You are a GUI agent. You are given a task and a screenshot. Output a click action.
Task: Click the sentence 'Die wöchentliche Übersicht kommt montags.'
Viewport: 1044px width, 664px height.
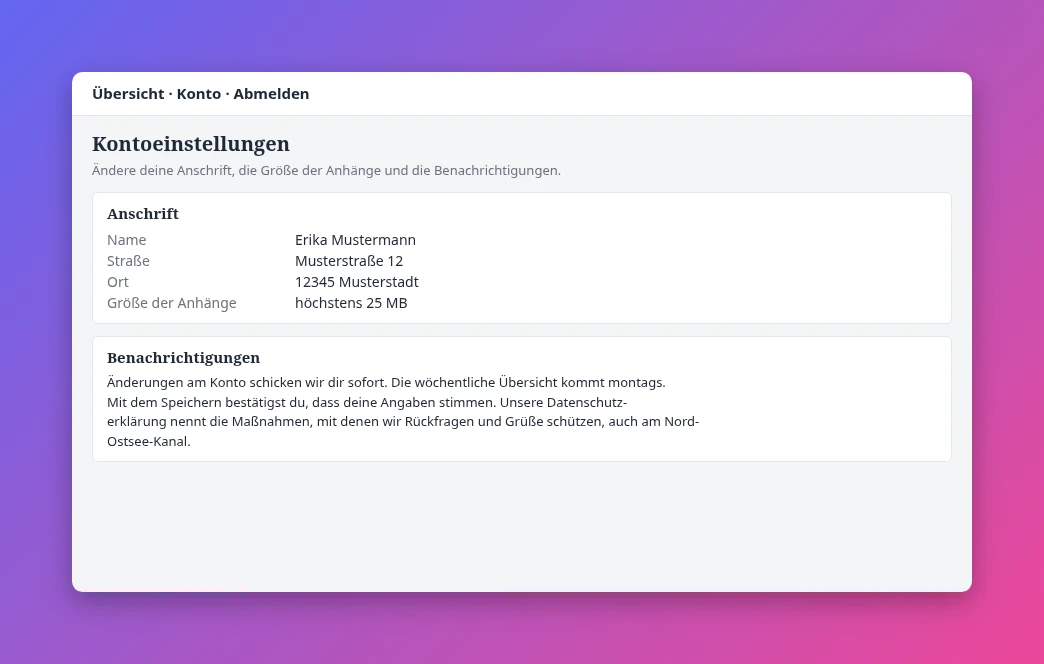pyautogui.click(x=528, y=382)
